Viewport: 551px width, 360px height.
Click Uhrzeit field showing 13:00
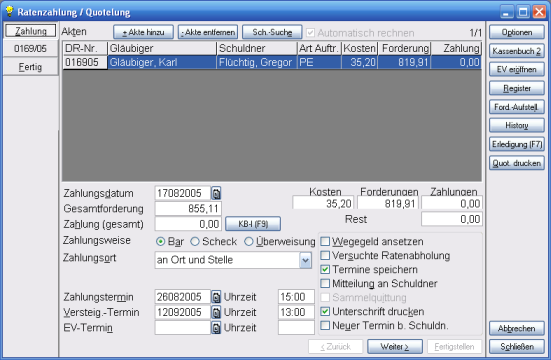[x=296, y=312]
